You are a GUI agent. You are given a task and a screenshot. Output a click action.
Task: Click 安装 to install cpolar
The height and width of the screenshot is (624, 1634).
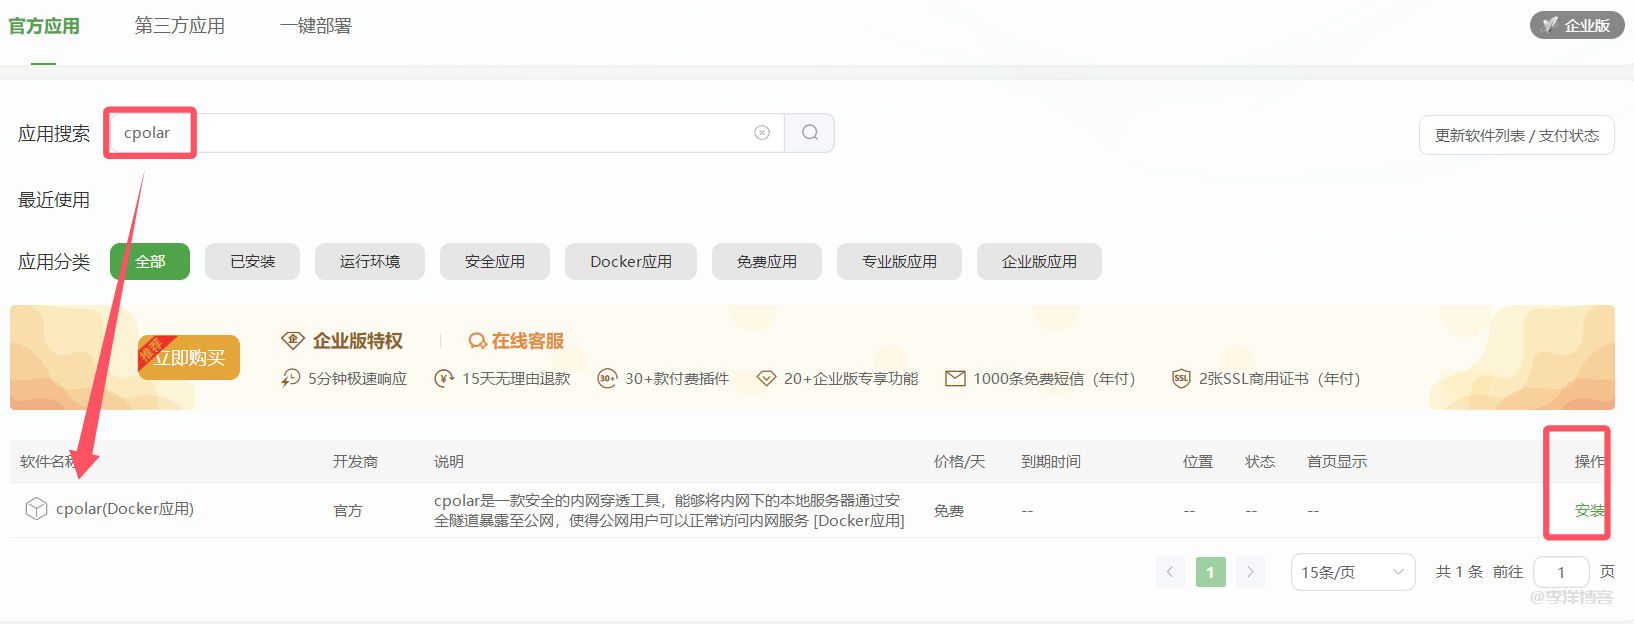click(x=1588, y=510)
